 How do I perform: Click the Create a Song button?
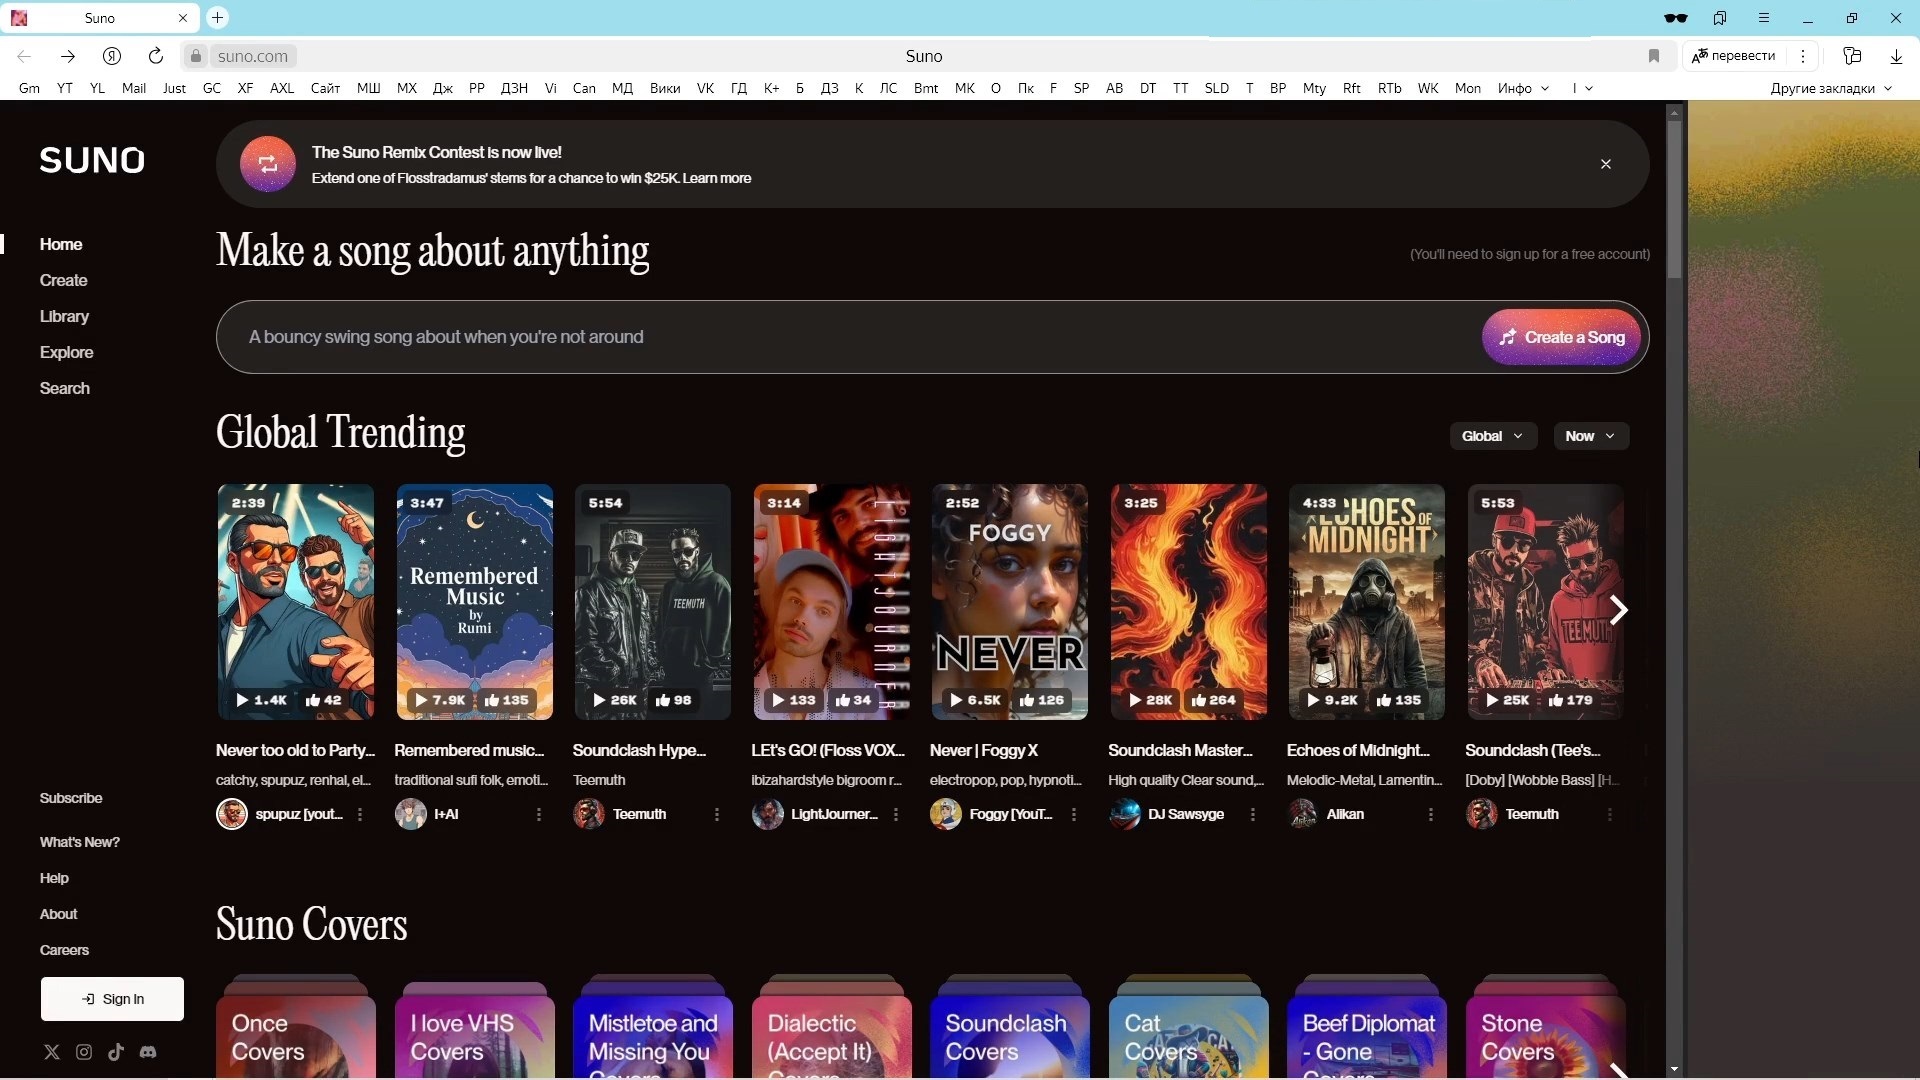(1562, 337)
